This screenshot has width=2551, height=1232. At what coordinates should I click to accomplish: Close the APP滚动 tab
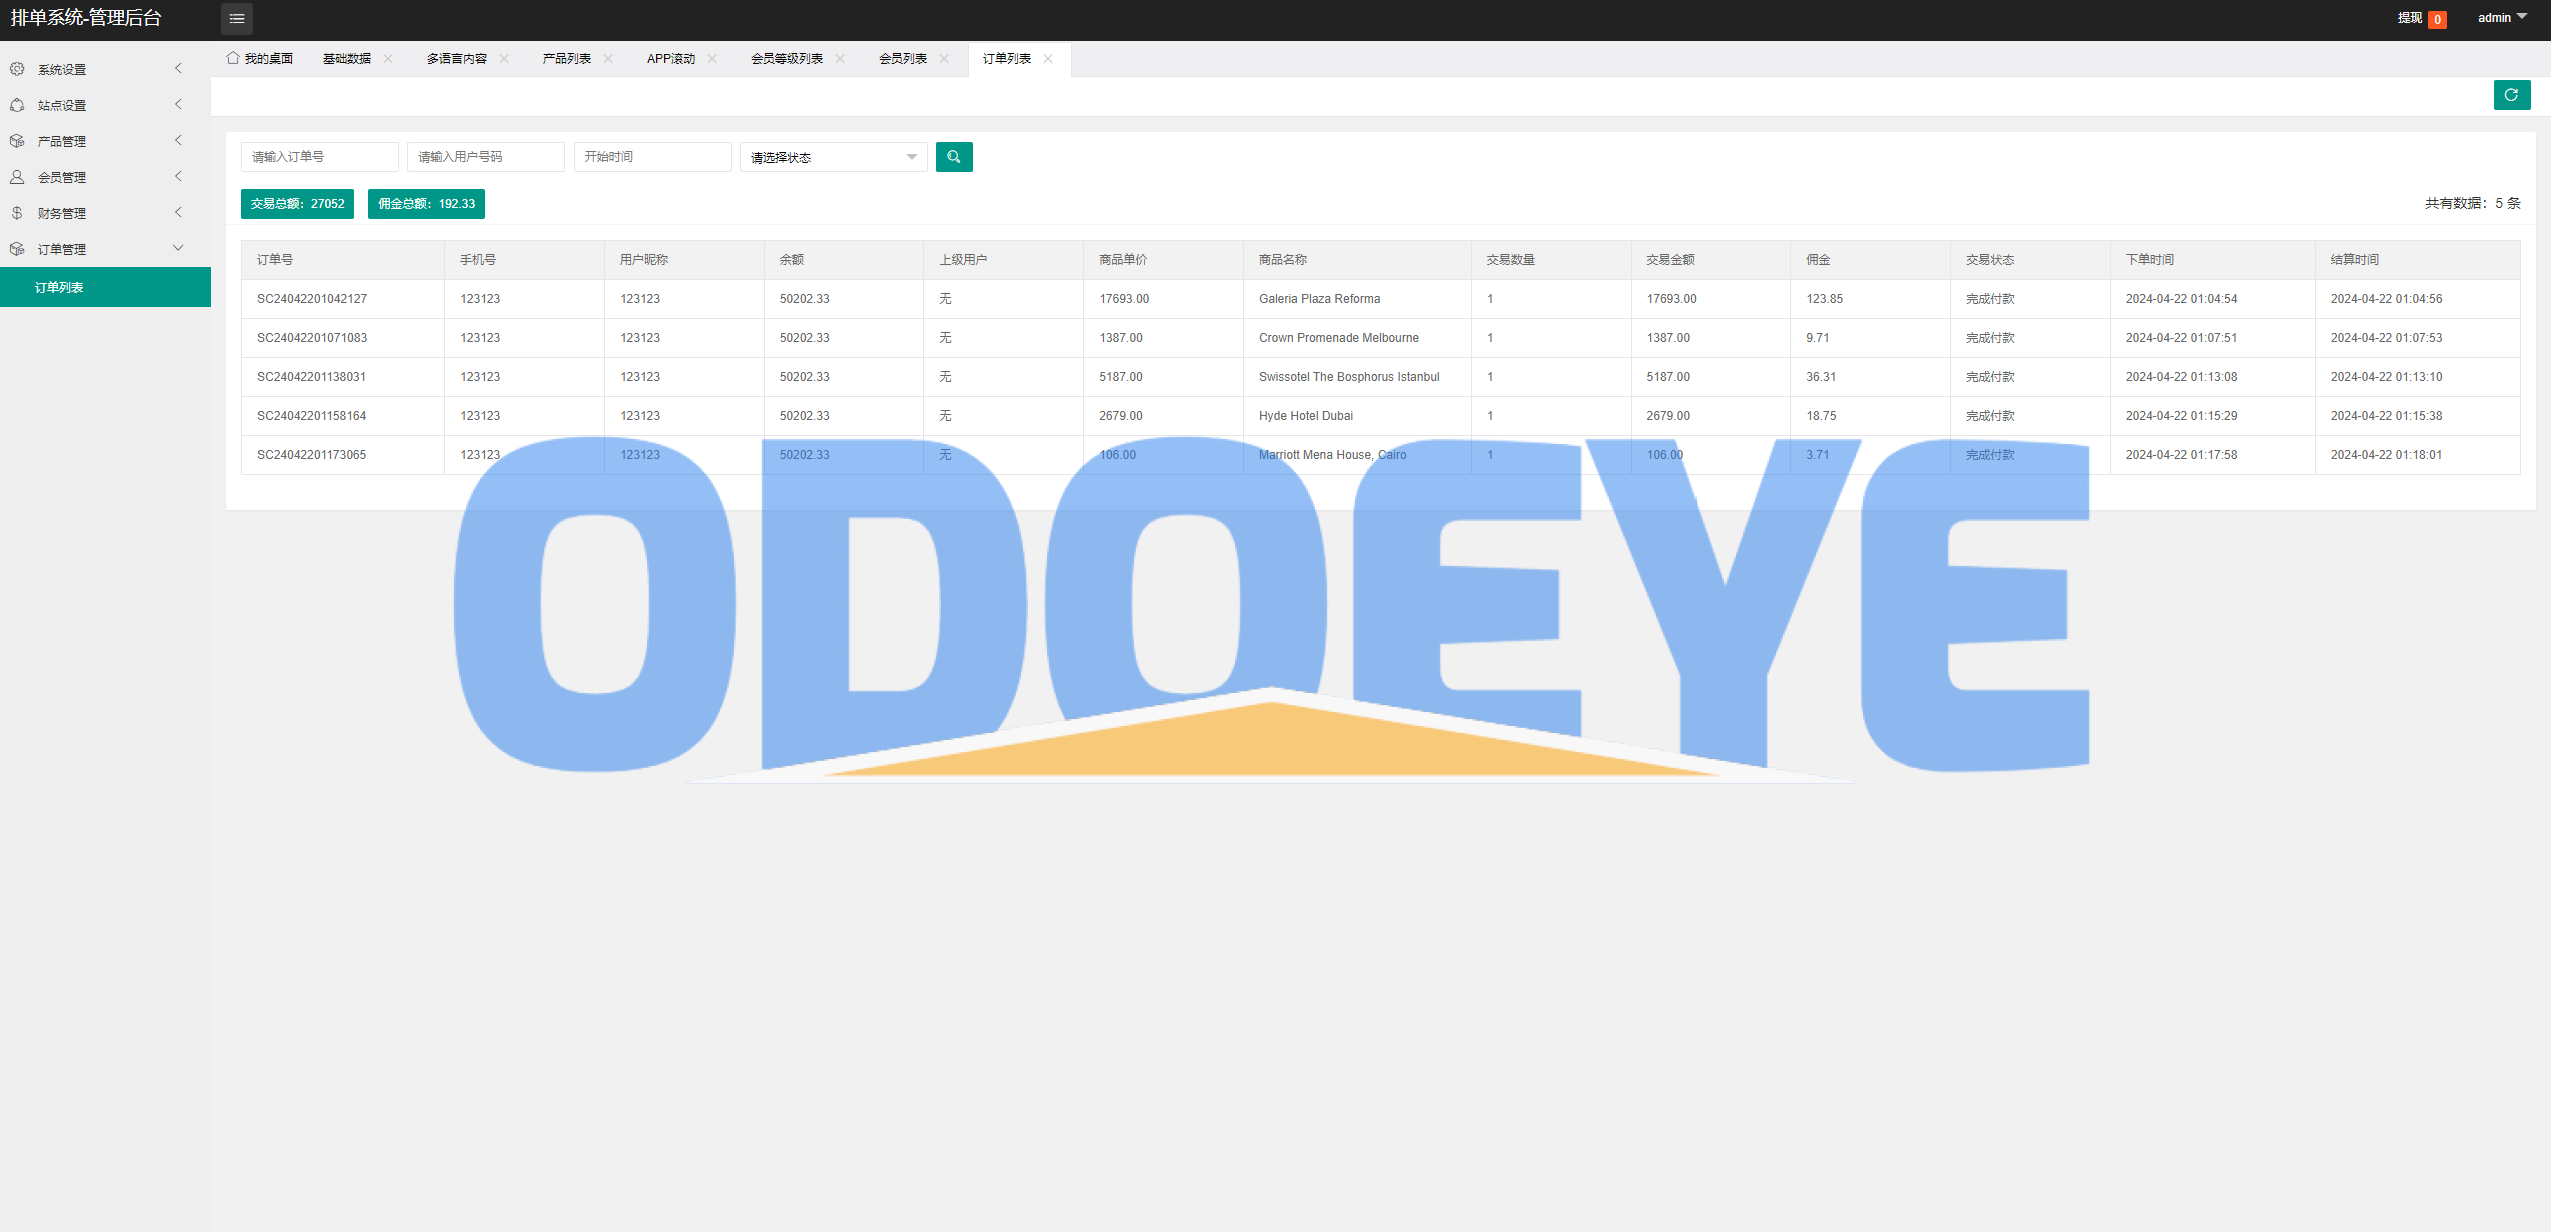coord(712,58)
